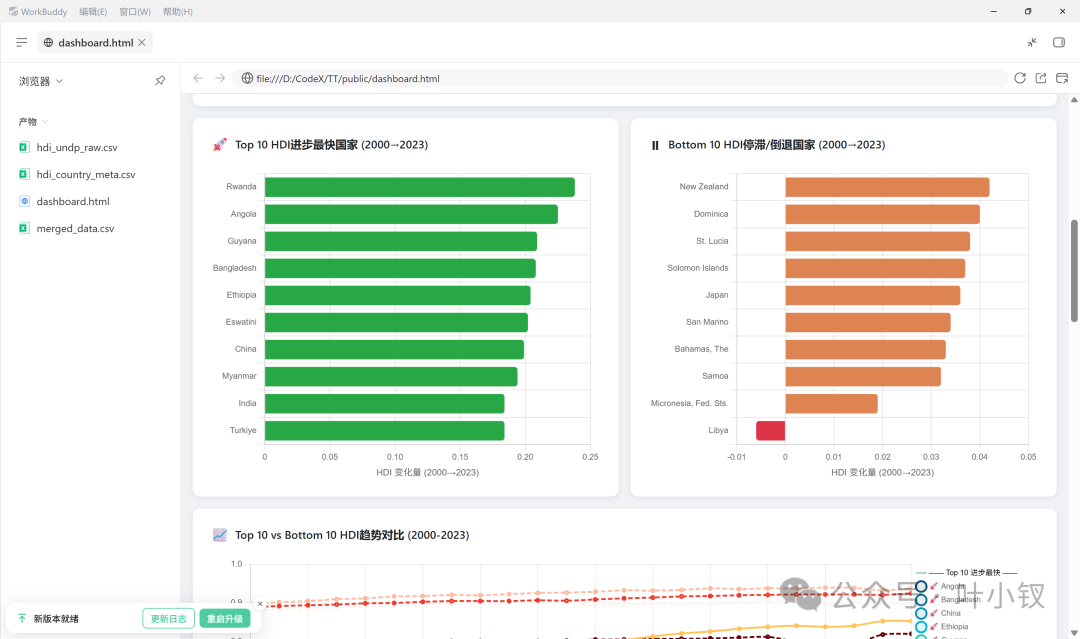Click the merged_data.csv spreadsheet icon
This screenshot has width=1080, height=639.
point(24,229)
